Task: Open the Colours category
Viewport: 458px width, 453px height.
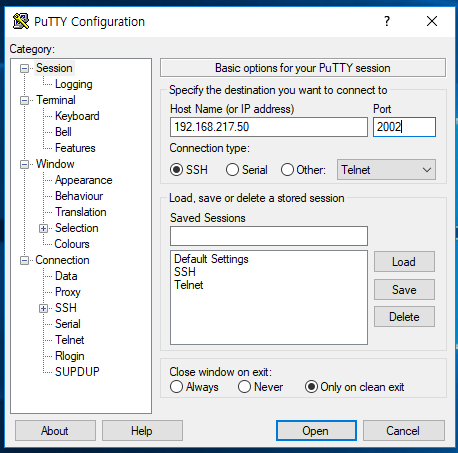Action: pyautogui.click(x=72, y=244)
